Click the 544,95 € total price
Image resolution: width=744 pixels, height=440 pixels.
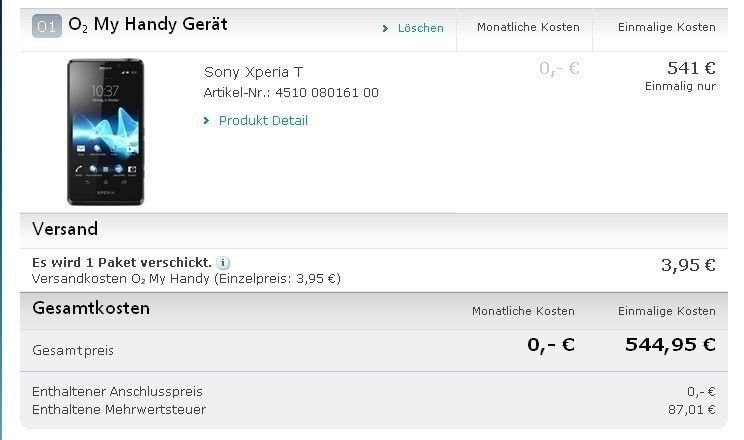[670, 345]
